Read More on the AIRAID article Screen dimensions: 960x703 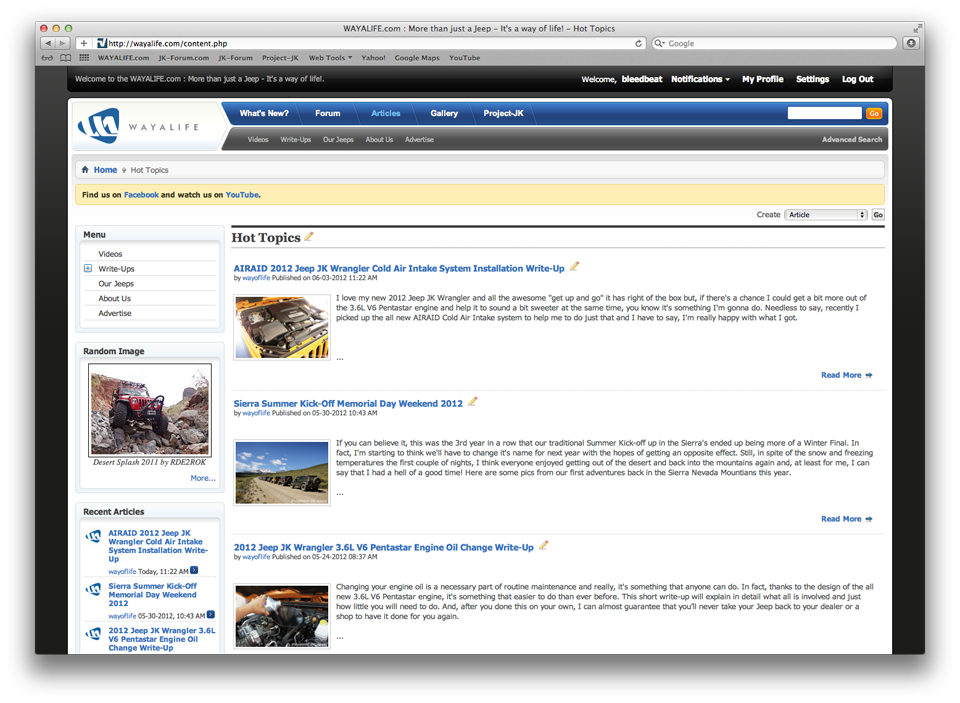[846, 375]
